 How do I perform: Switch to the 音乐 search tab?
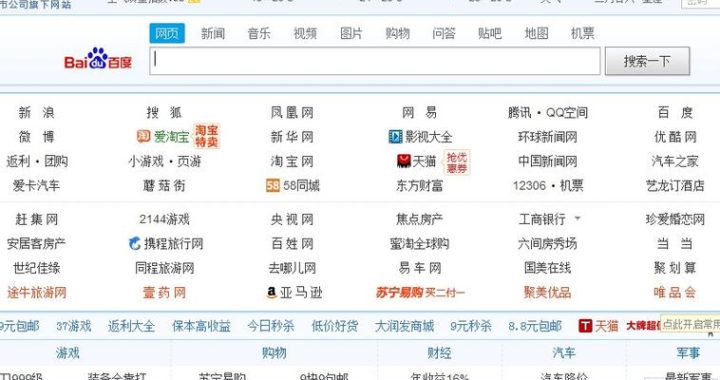coord(259,34)
